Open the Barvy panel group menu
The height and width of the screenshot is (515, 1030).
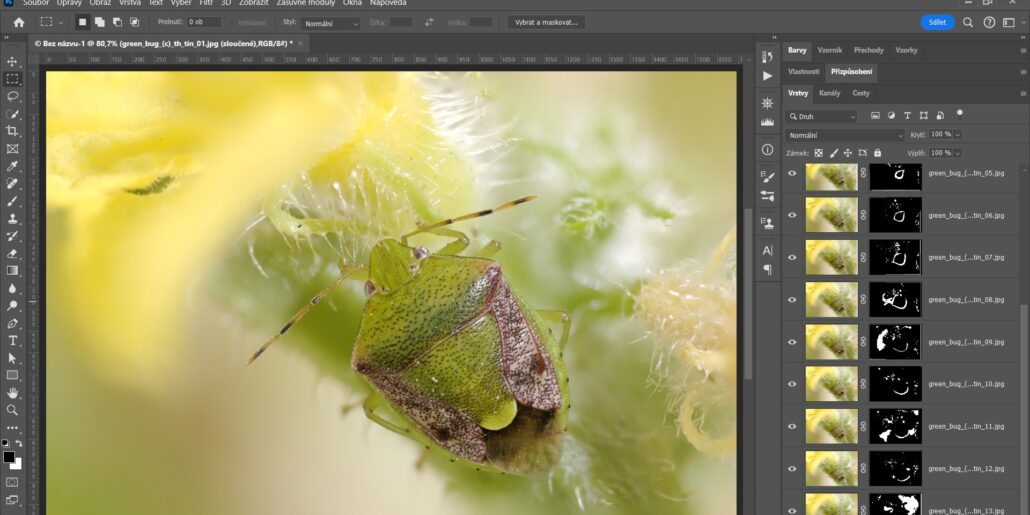(x=1023, y=51)
